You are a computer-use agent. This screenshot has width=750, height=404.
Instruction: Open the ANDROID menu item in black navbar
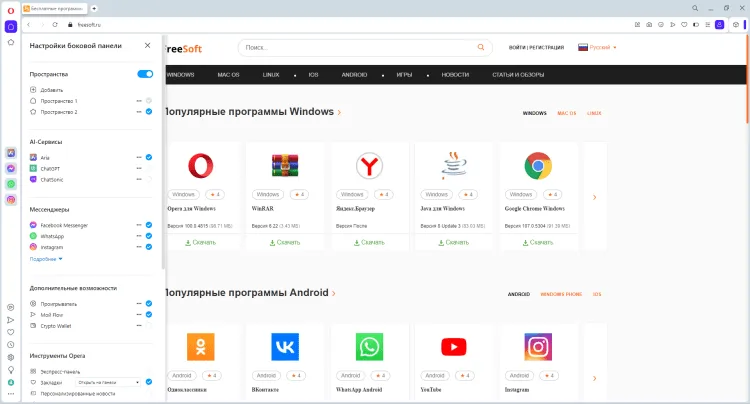(x=354, y=75)
